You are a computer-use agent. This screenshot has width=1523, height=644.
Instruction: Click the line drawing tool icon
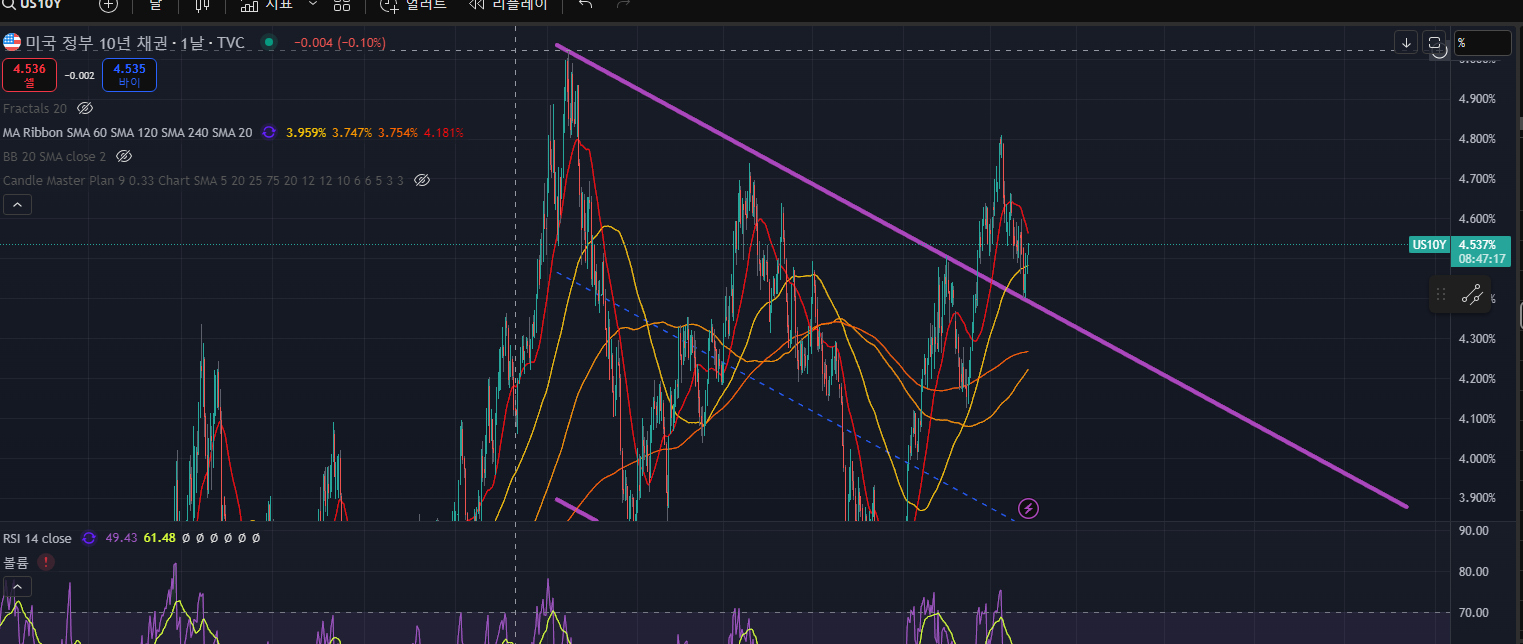(x=1471, y=294)
